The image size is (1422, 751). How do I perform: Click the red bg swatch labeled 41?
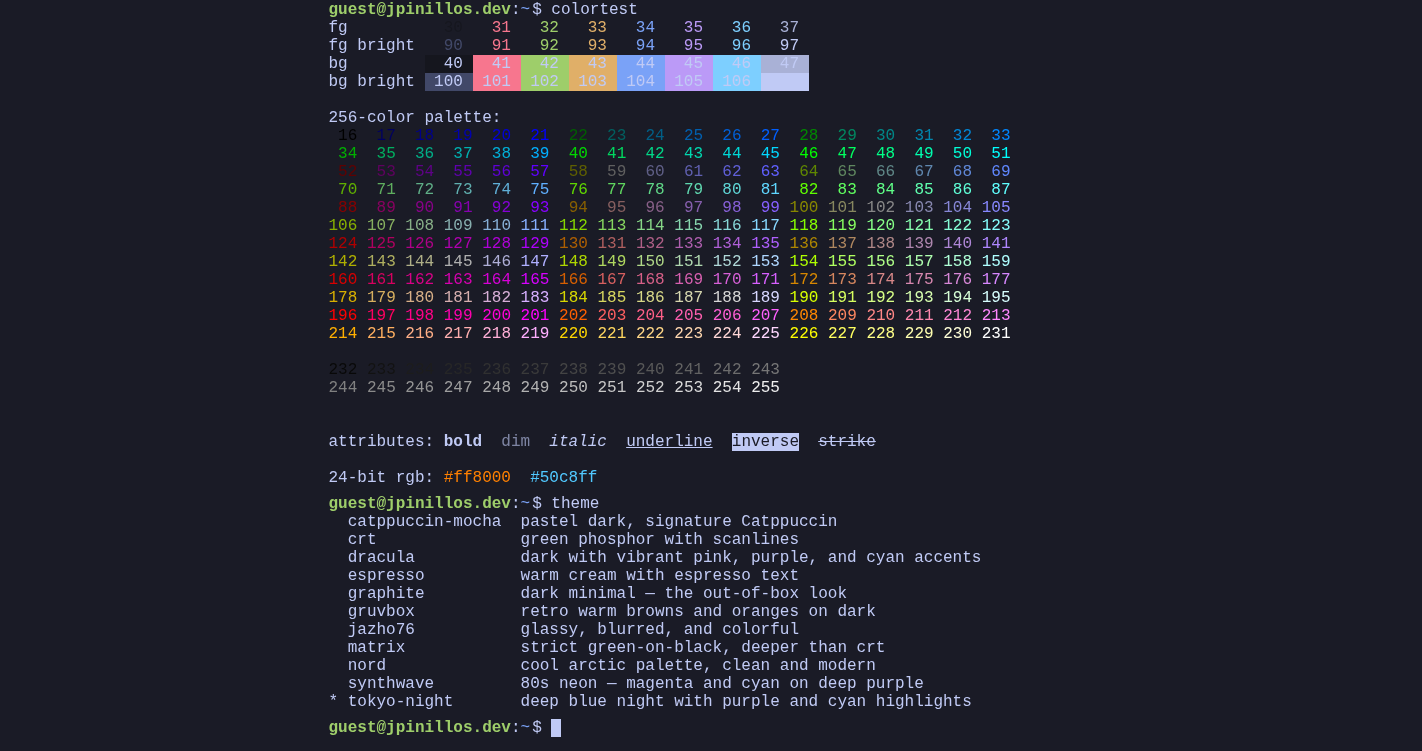497,64
